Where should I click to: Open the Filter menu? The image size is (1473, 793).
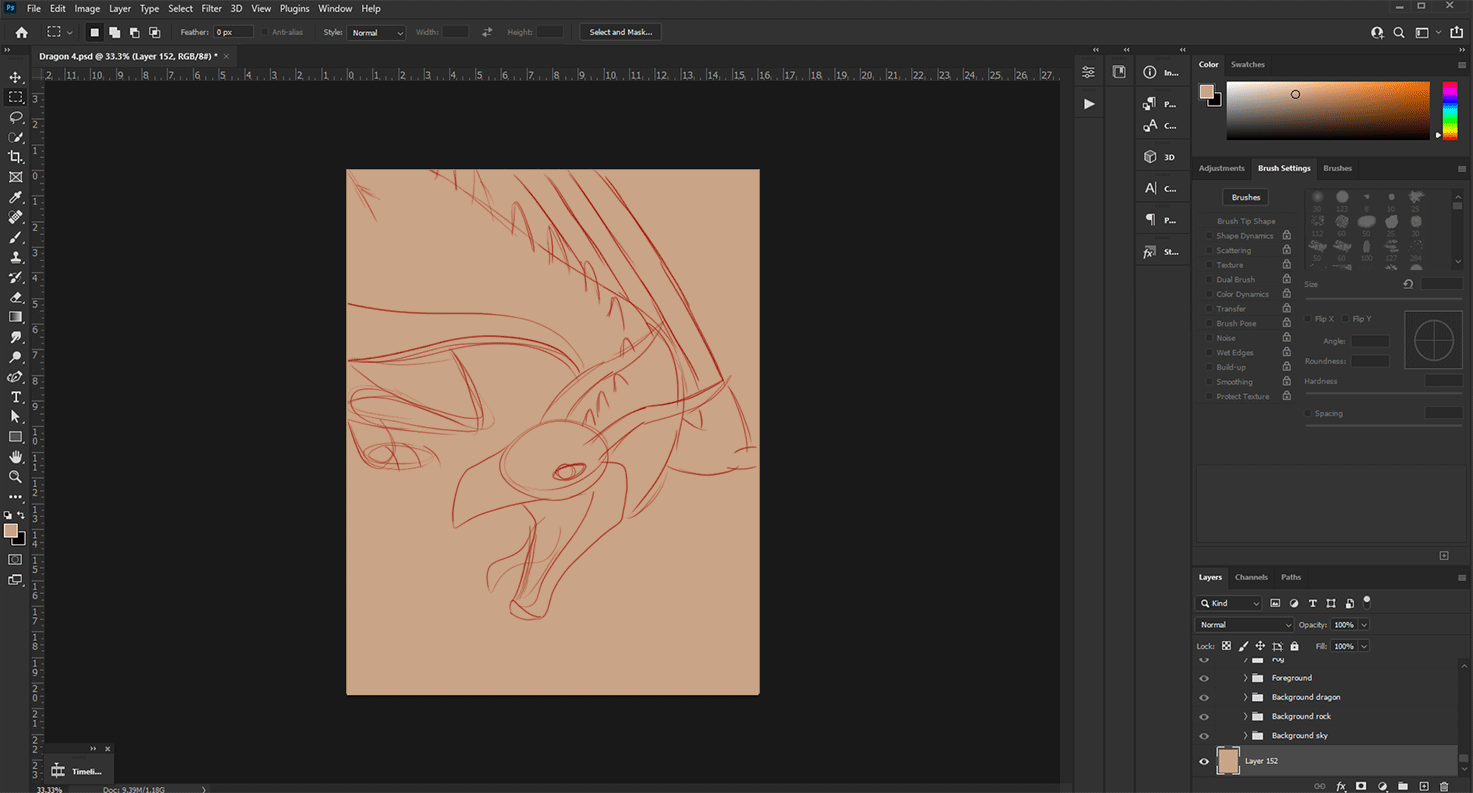pyautogui.click(x=211, y=8)
